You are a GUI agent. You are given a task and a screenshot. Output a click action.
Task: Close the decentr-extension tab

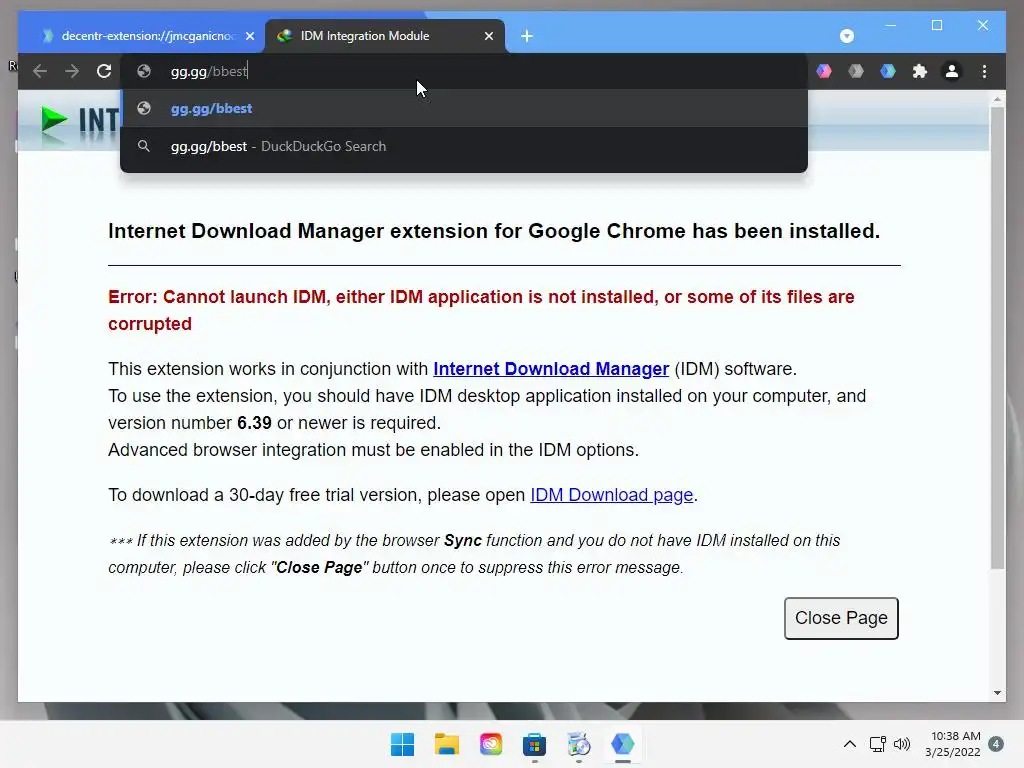coord(250,36)
